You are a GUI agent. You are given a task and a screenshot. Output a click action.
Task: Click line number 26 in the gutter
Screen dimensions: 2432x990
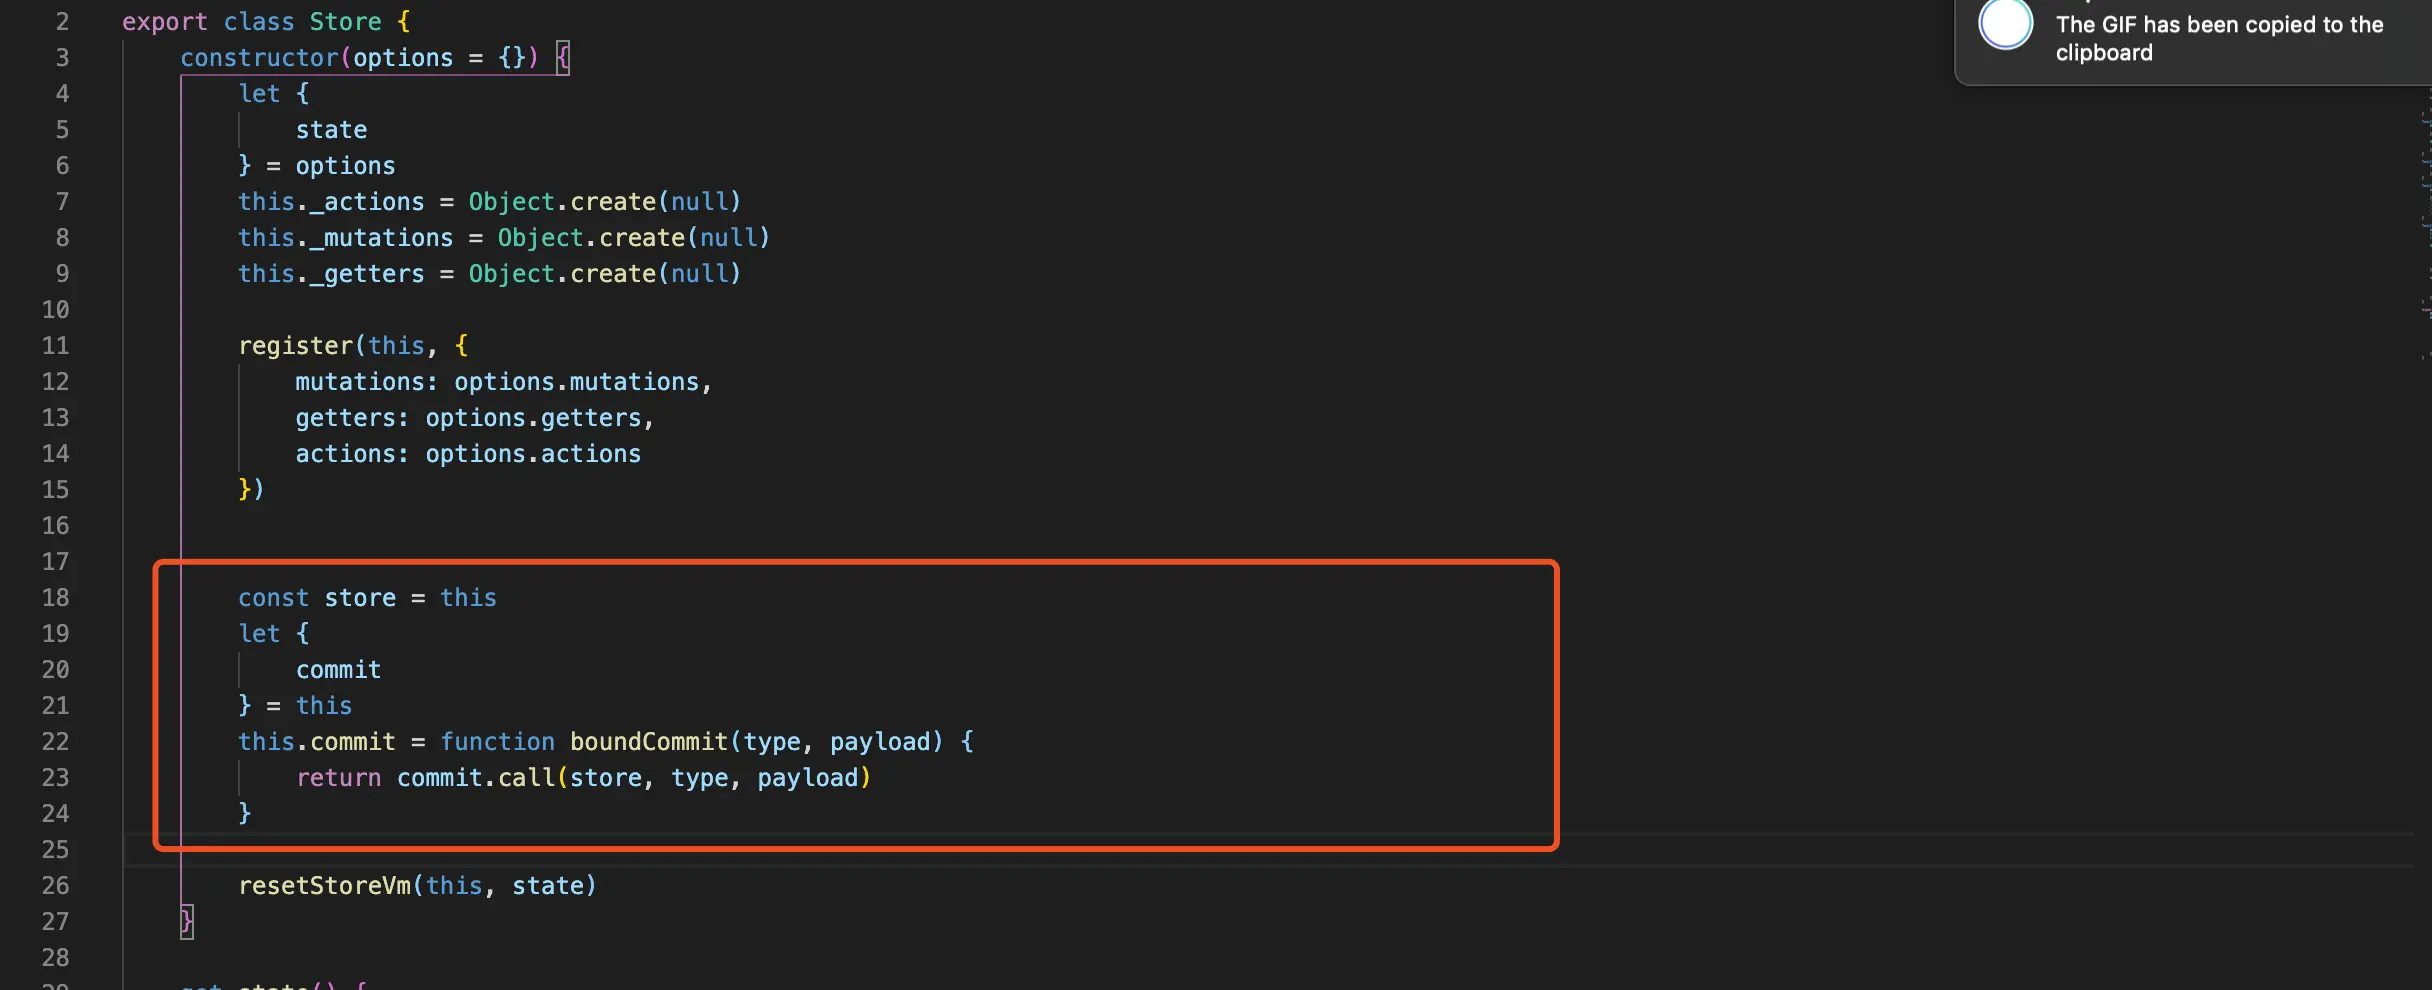[x=55, y=886]
